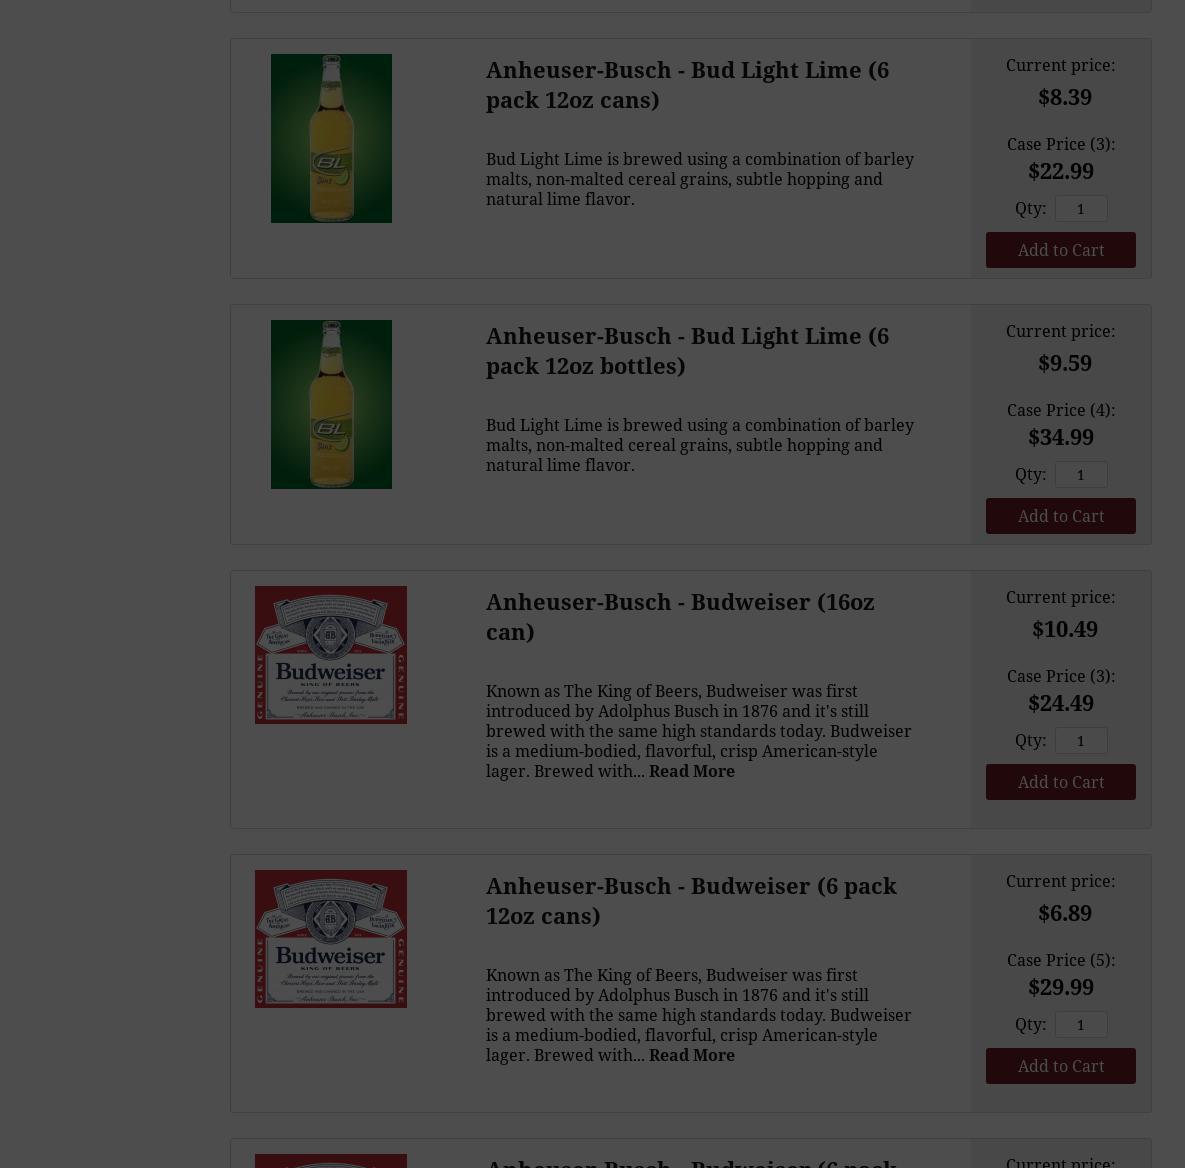Image resolution: width=1185 pixels, height=1168 pixels.
Task: Open Budweiser 6 pack cans label image
Action: click(x=330, y=939)
